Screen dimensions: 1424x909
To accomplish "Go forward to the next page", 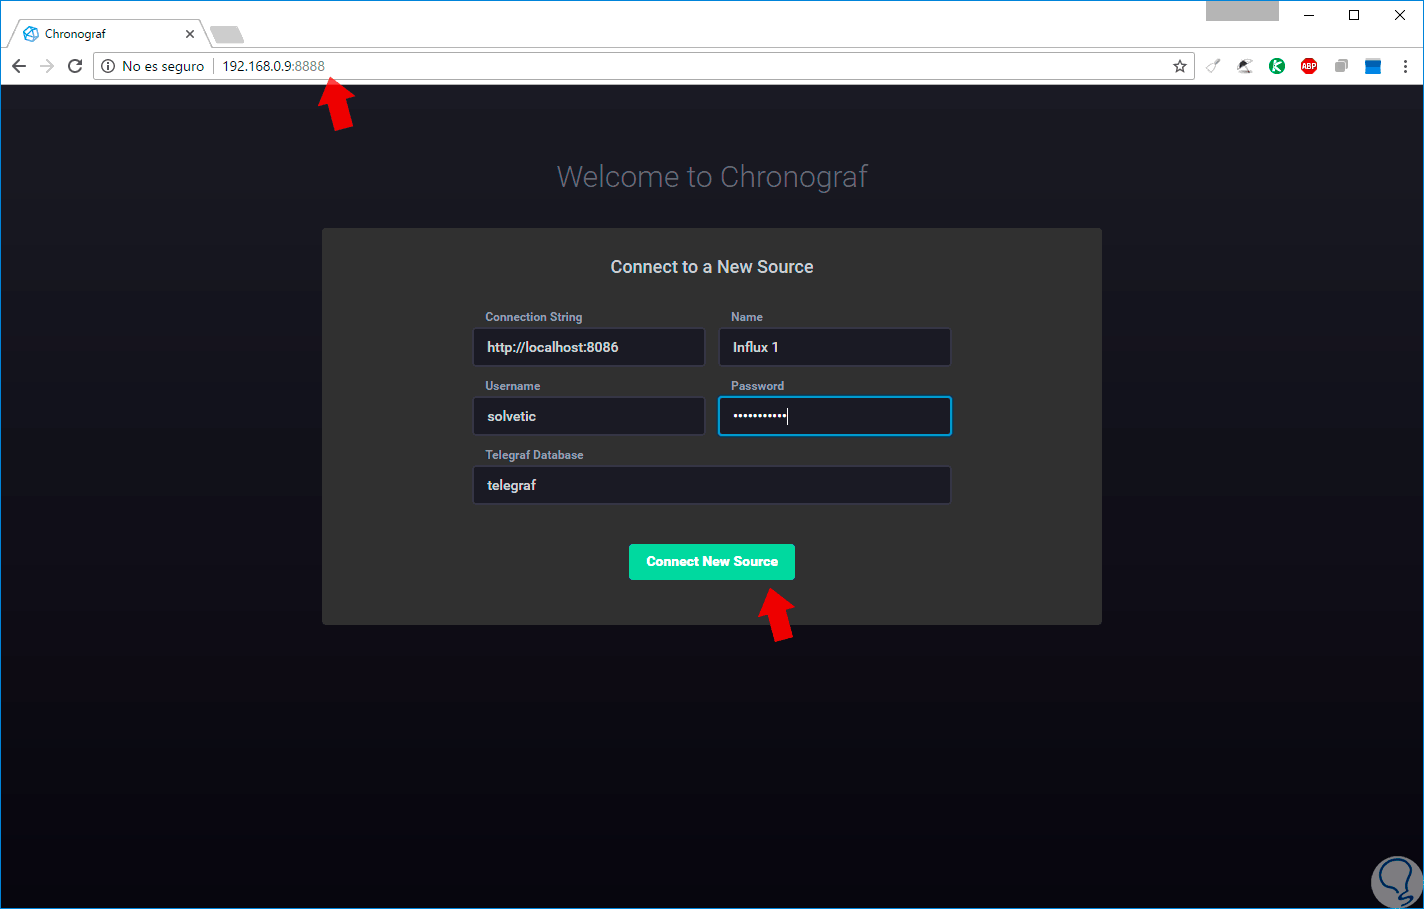I will pyautogui.click(x=47, y=66).
